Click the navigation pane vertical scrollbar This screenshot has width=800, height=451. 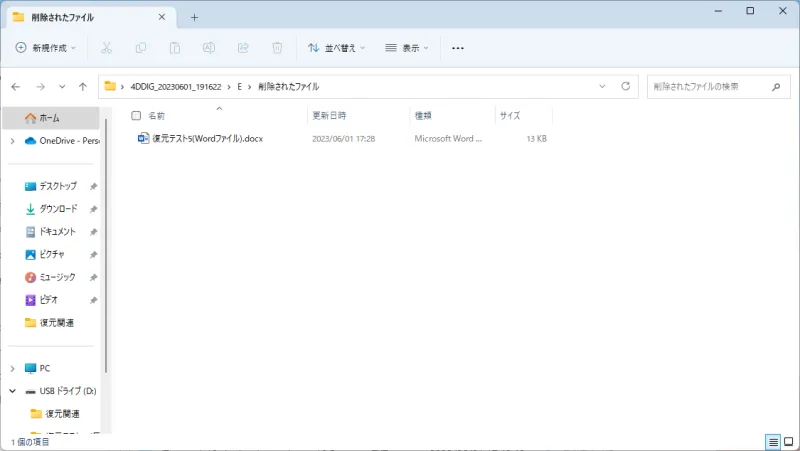pyautogui.click(x=106, y=245)
